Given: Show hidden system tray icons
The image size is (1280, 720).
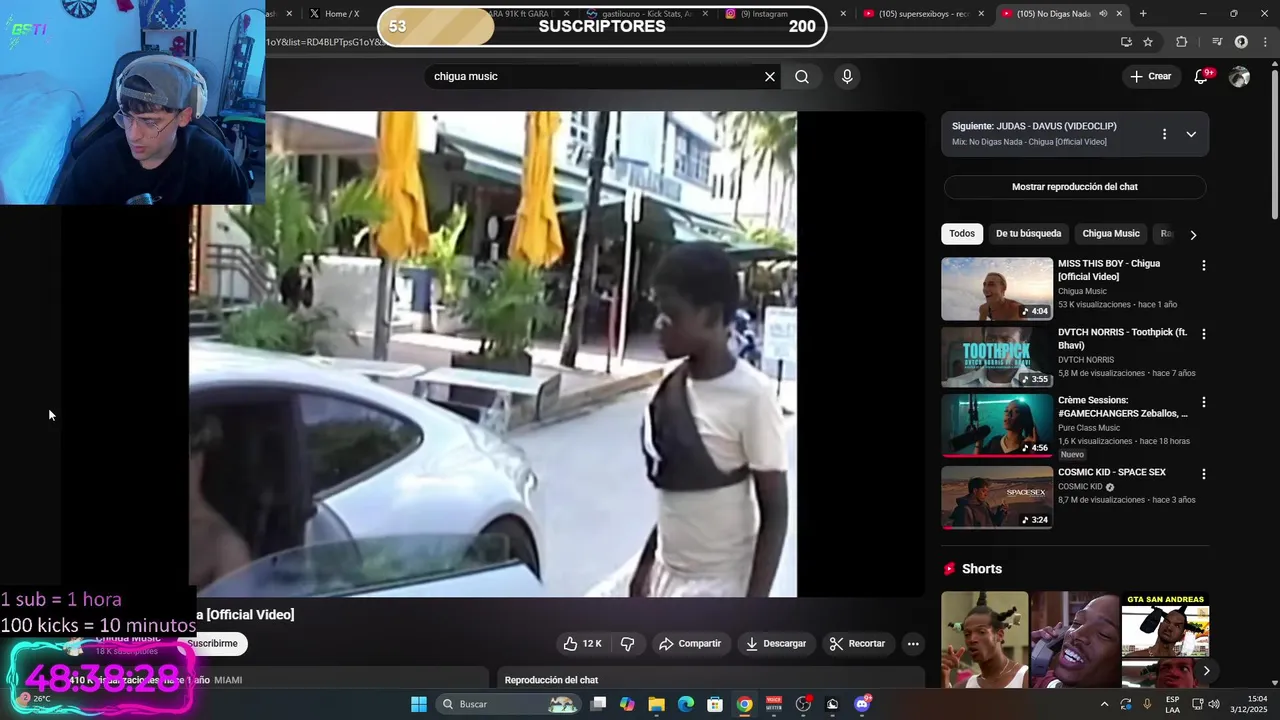Looking at the screenshot, I should click(x=1104, y=704).
